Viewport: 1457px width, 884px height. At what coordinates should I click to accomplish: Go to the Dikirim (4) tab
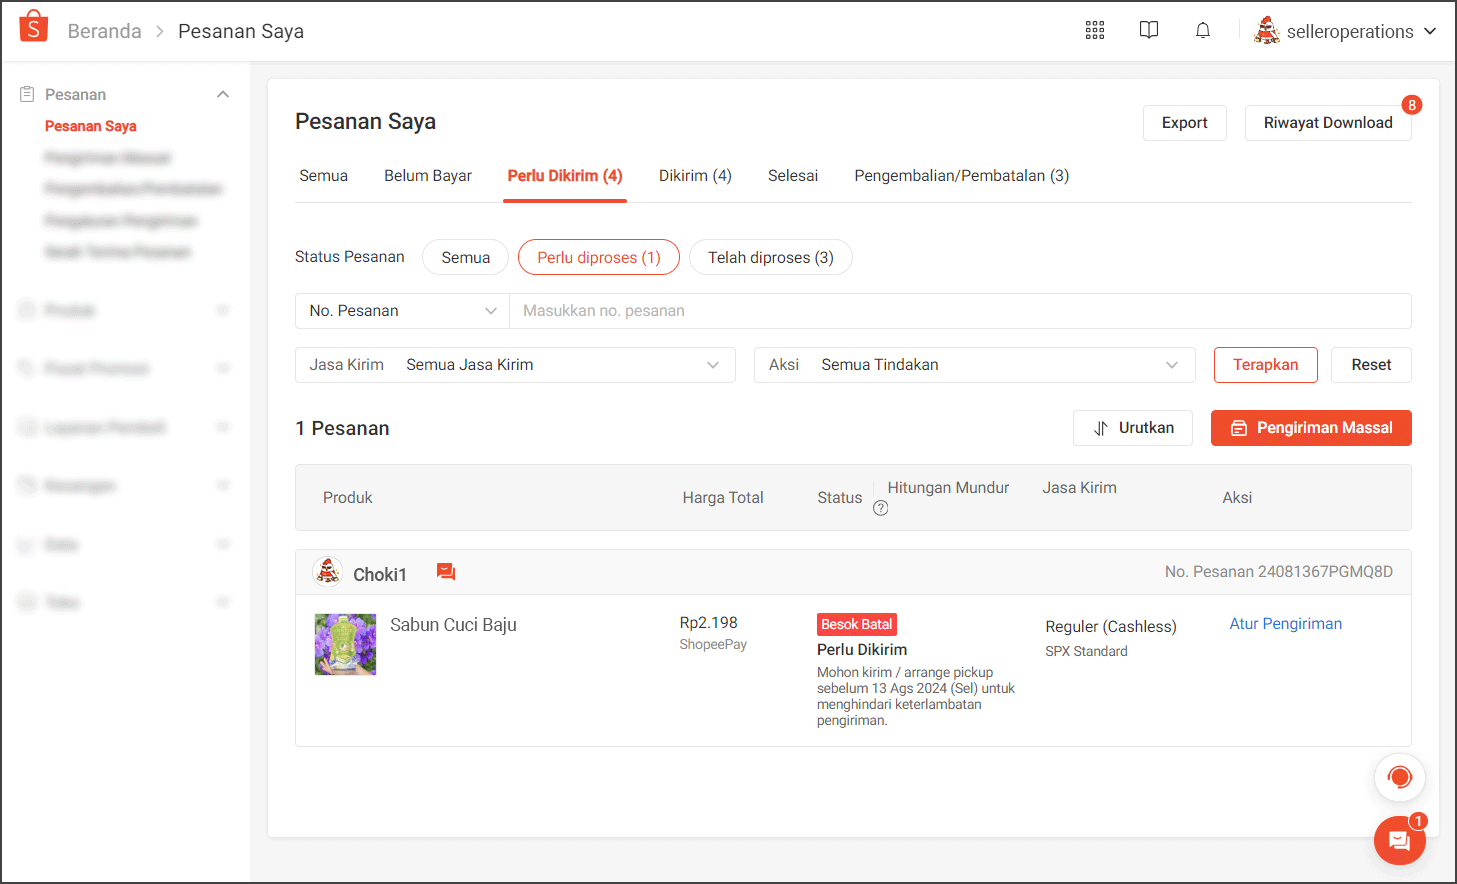click(695, 176)
